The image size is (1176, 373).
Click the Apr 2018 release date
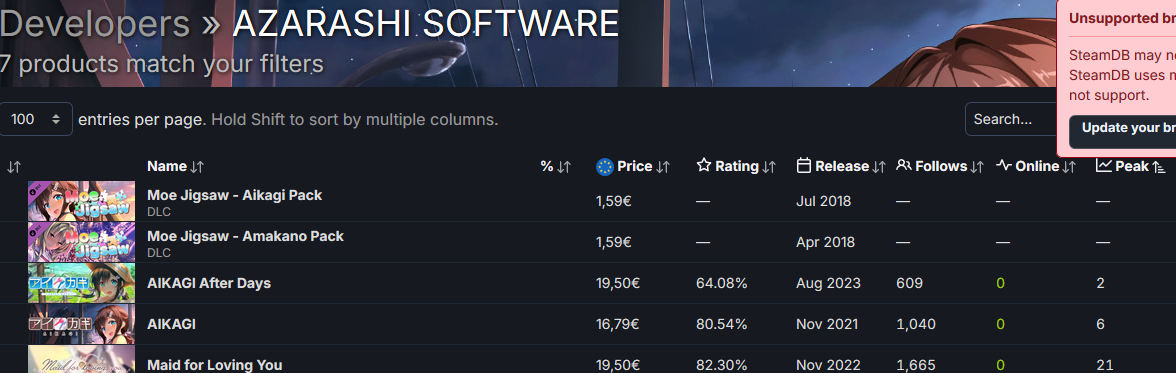pyautogui.click(x=826, y=242)
